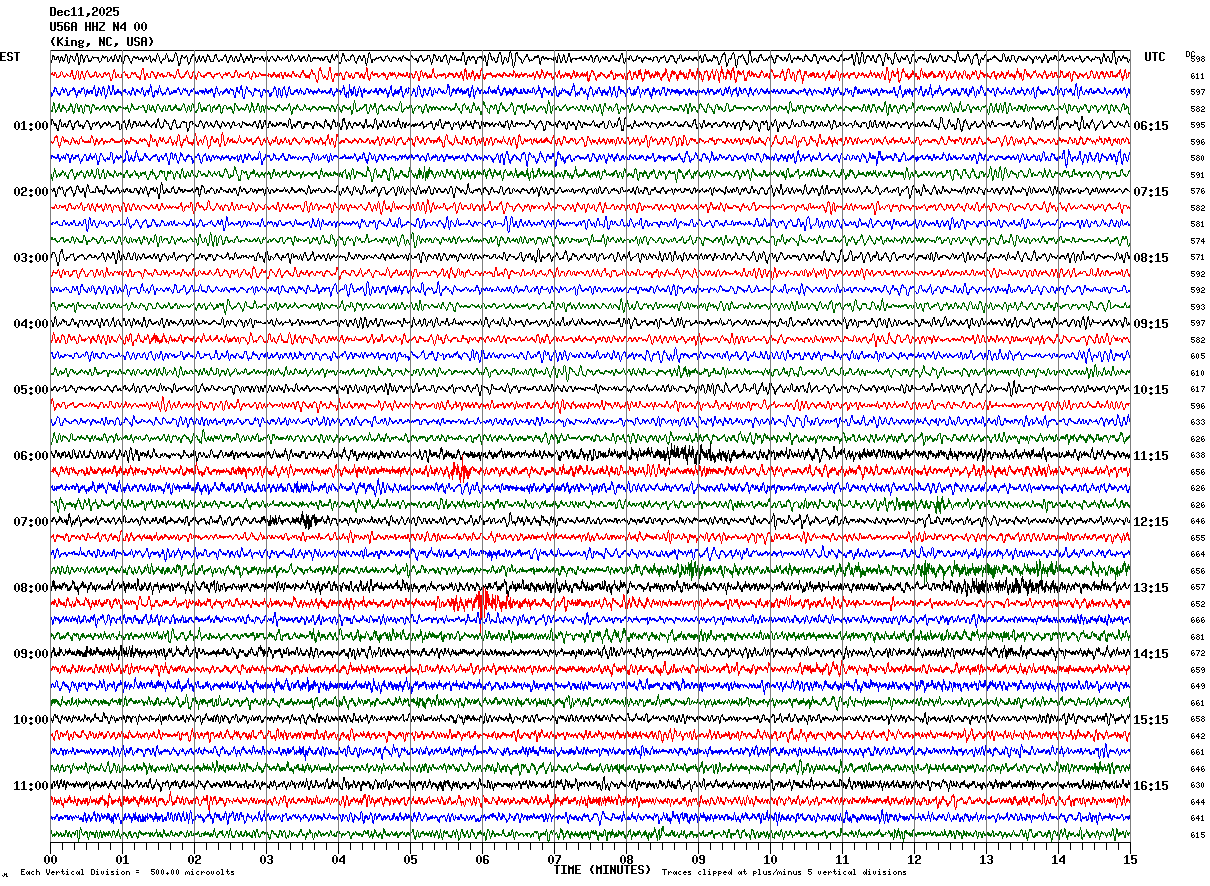Click DC offset value 638
1210x886 pixels.
[x=1197, y=456]
